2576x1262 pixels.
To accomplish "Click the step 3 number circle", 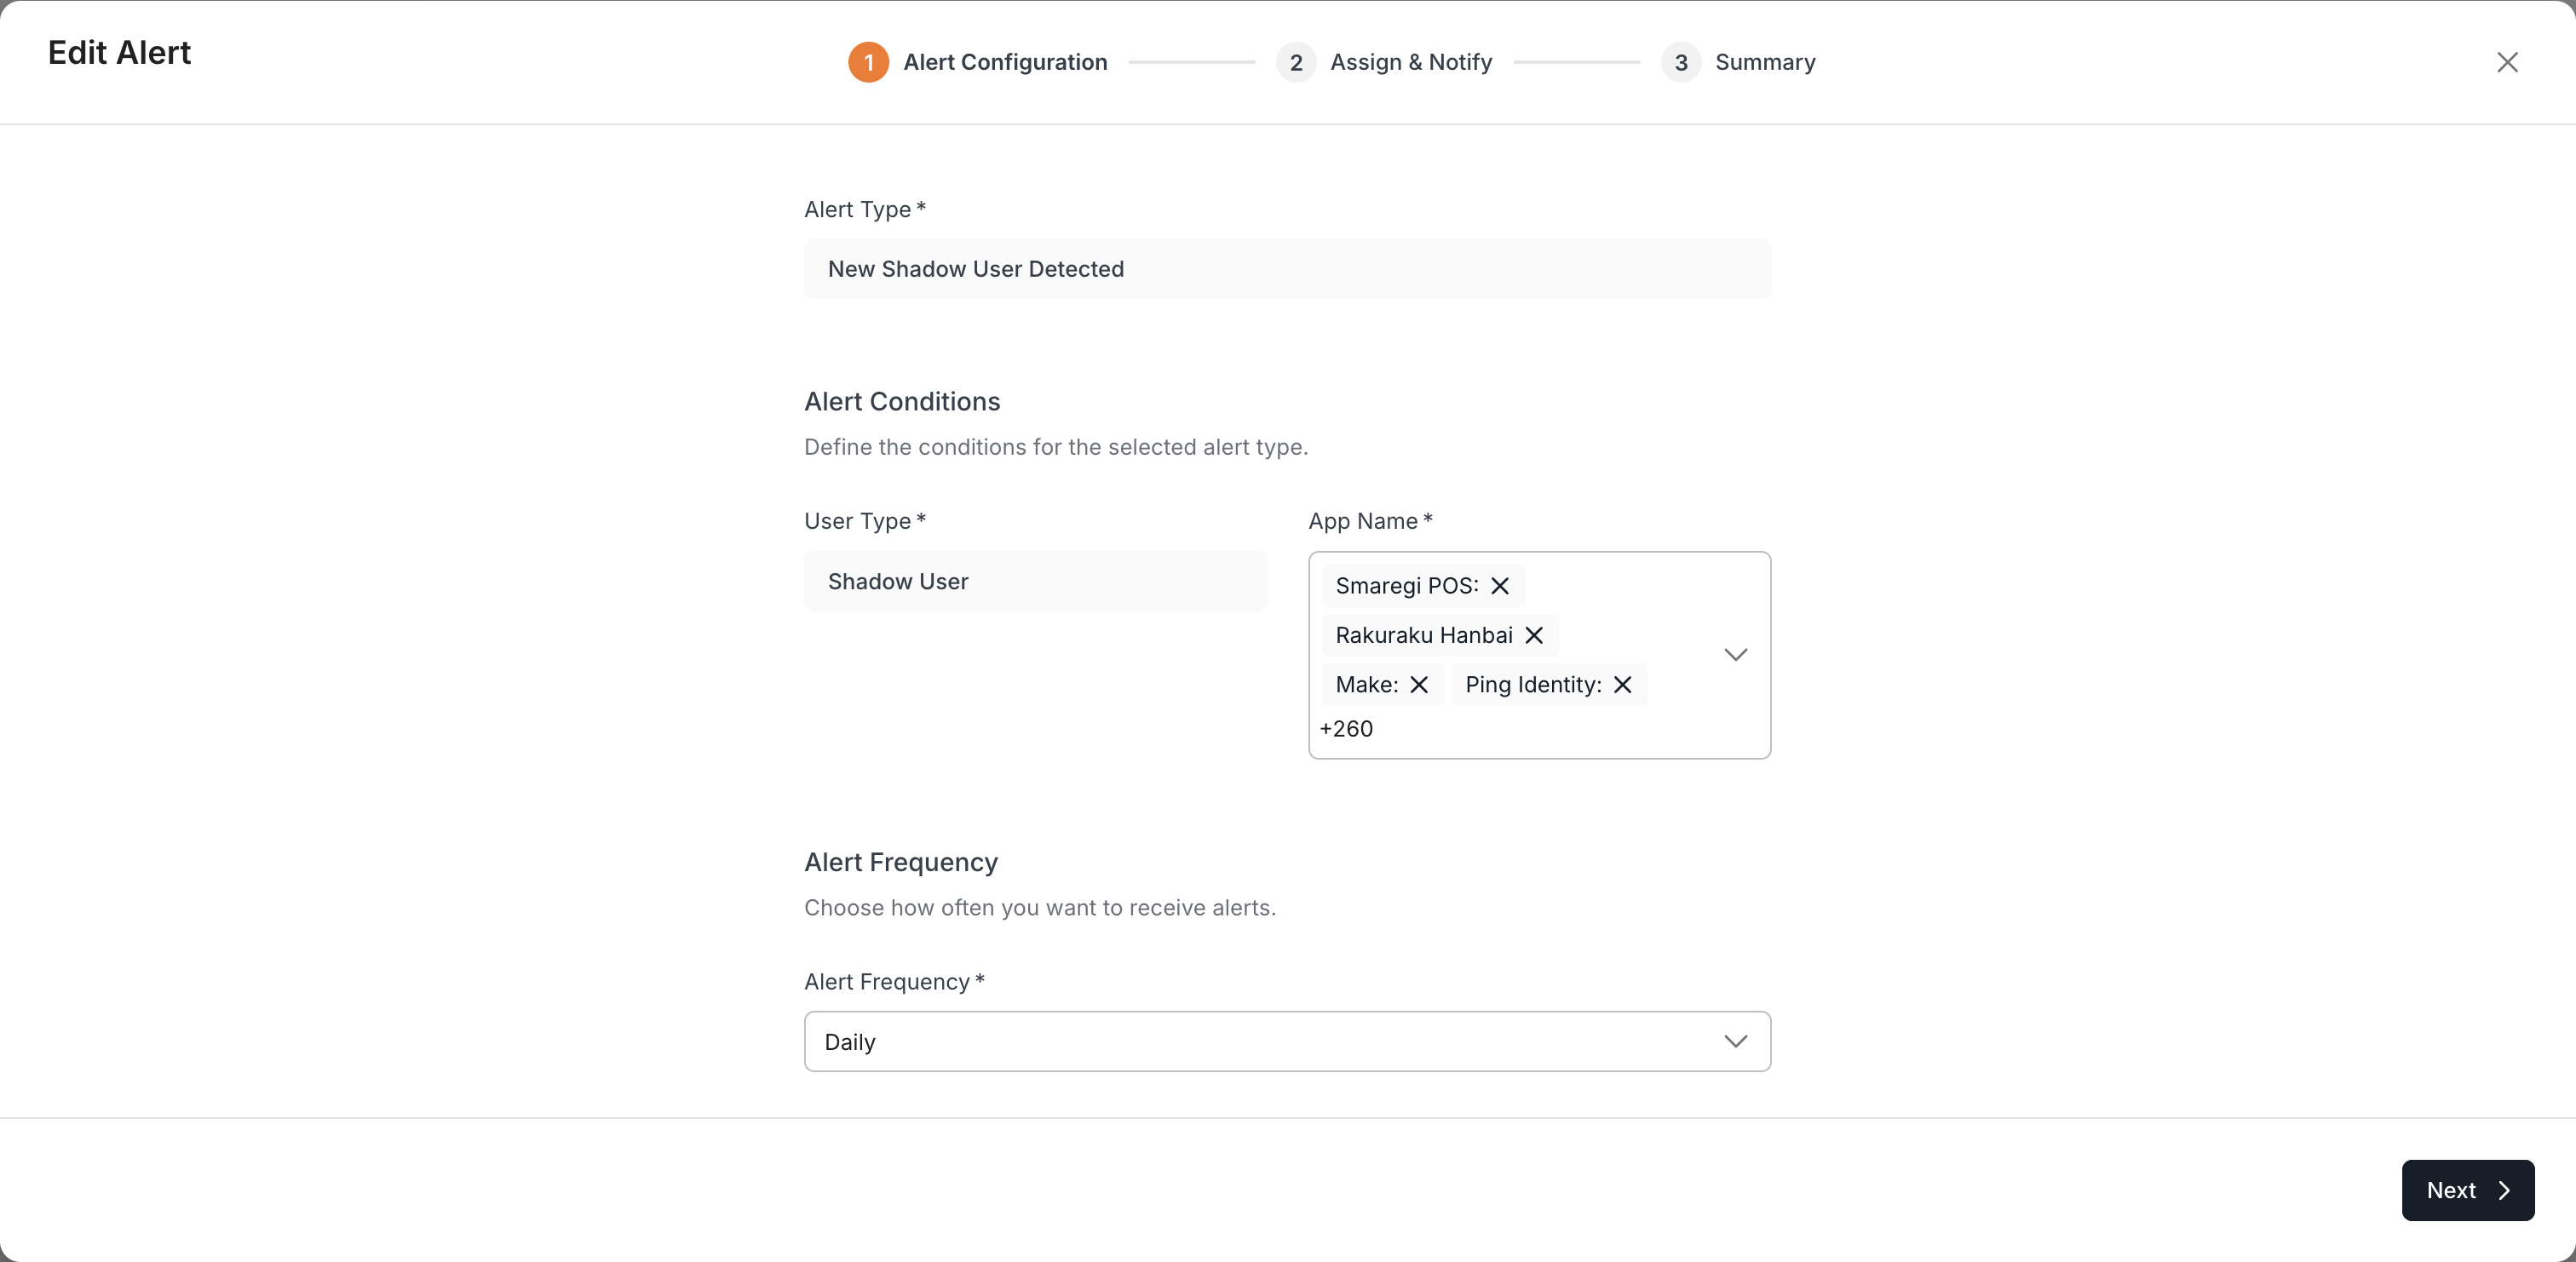I will pyautogui.click(x=1681, y=62).
